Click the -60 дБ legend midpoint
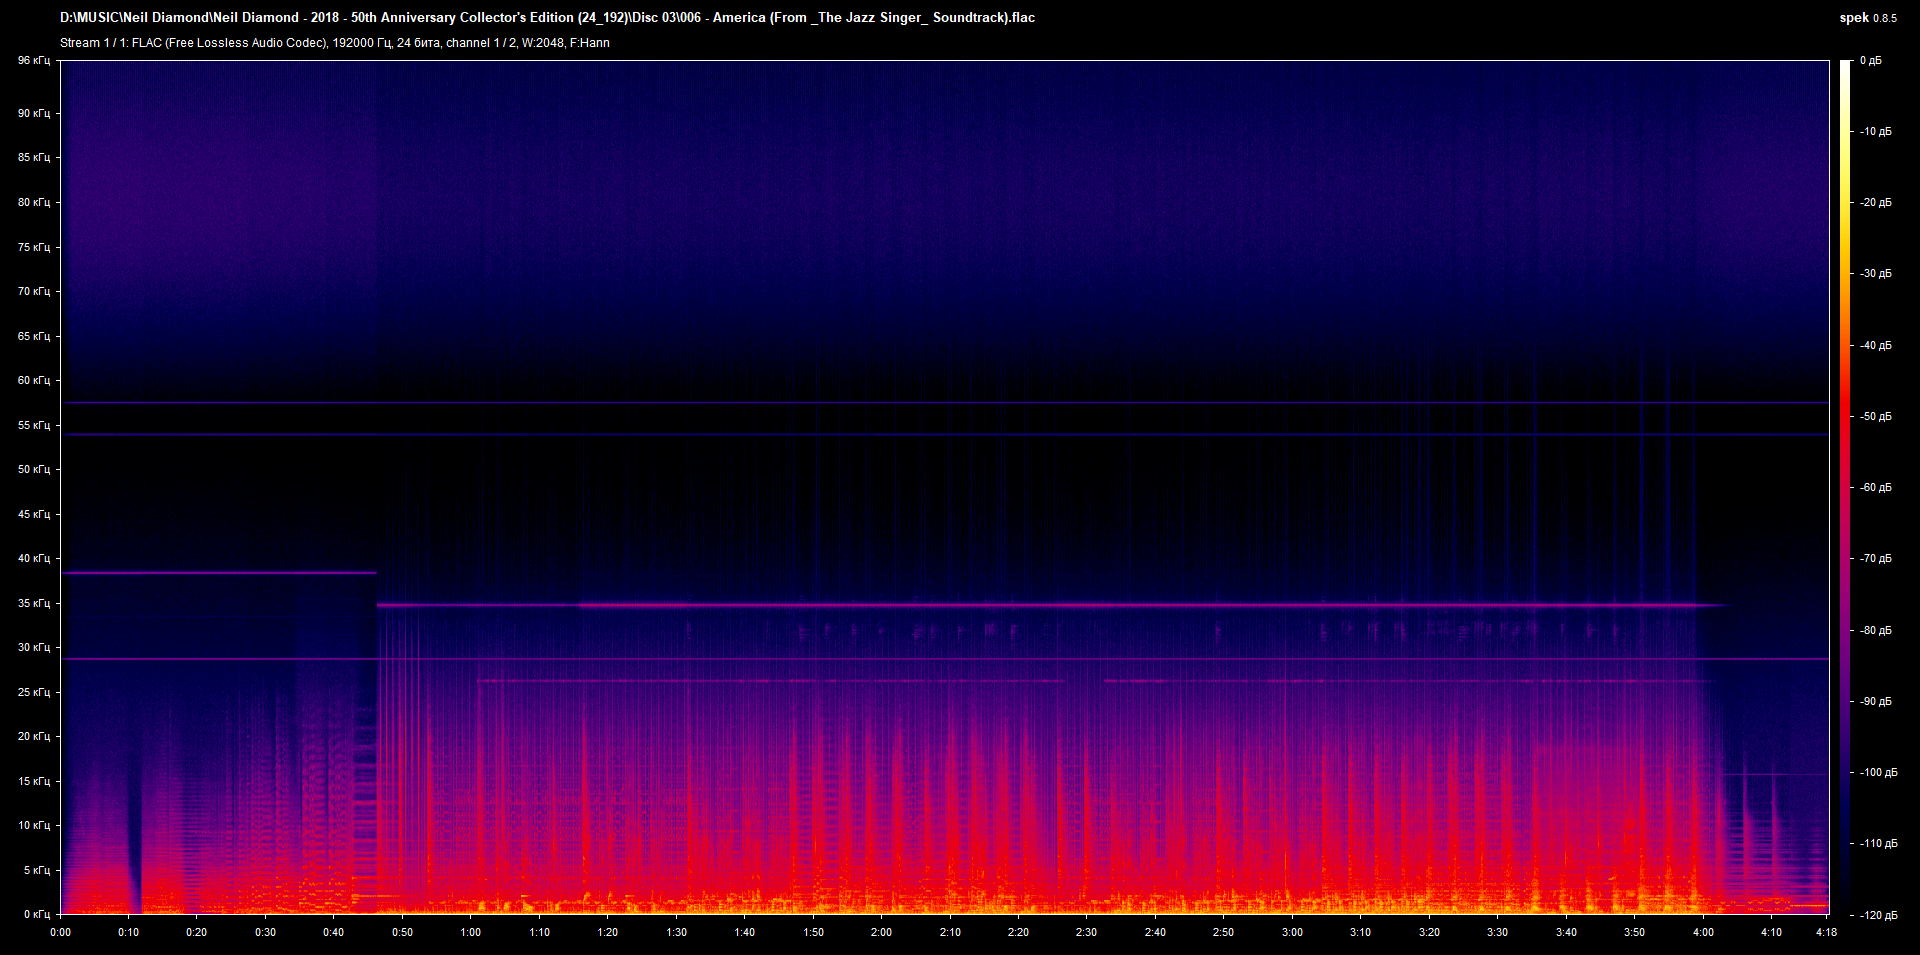The image size is (1920, 955). (x=1874, y=487)
